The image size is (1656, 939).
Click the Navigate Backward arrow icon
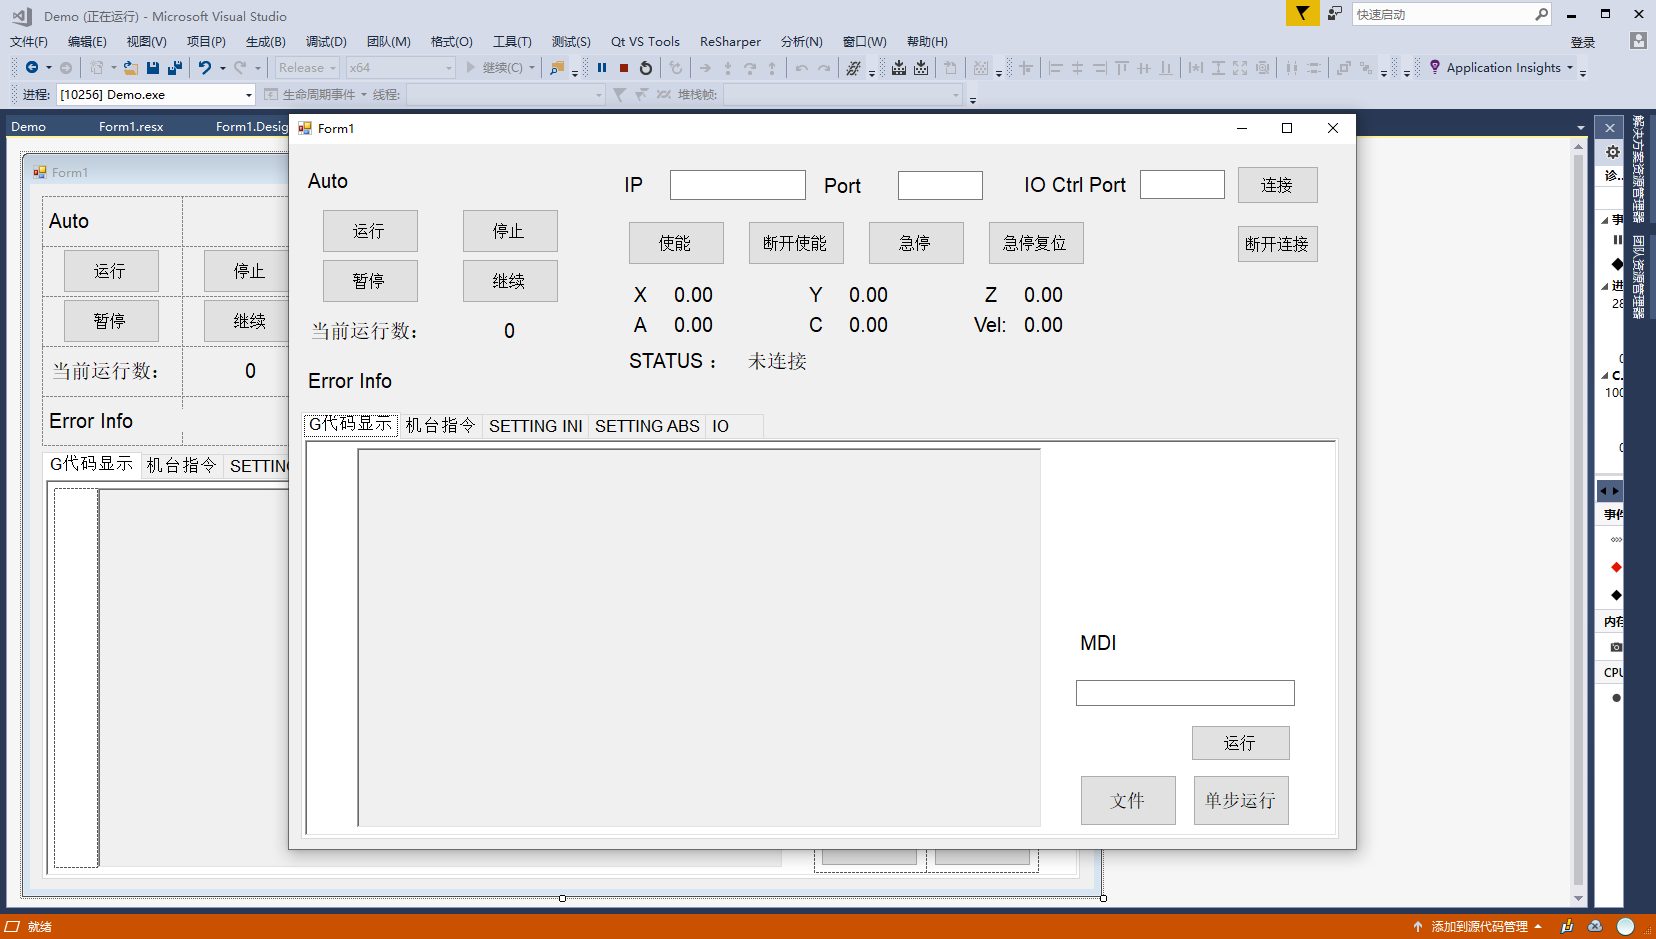(32, 68)
